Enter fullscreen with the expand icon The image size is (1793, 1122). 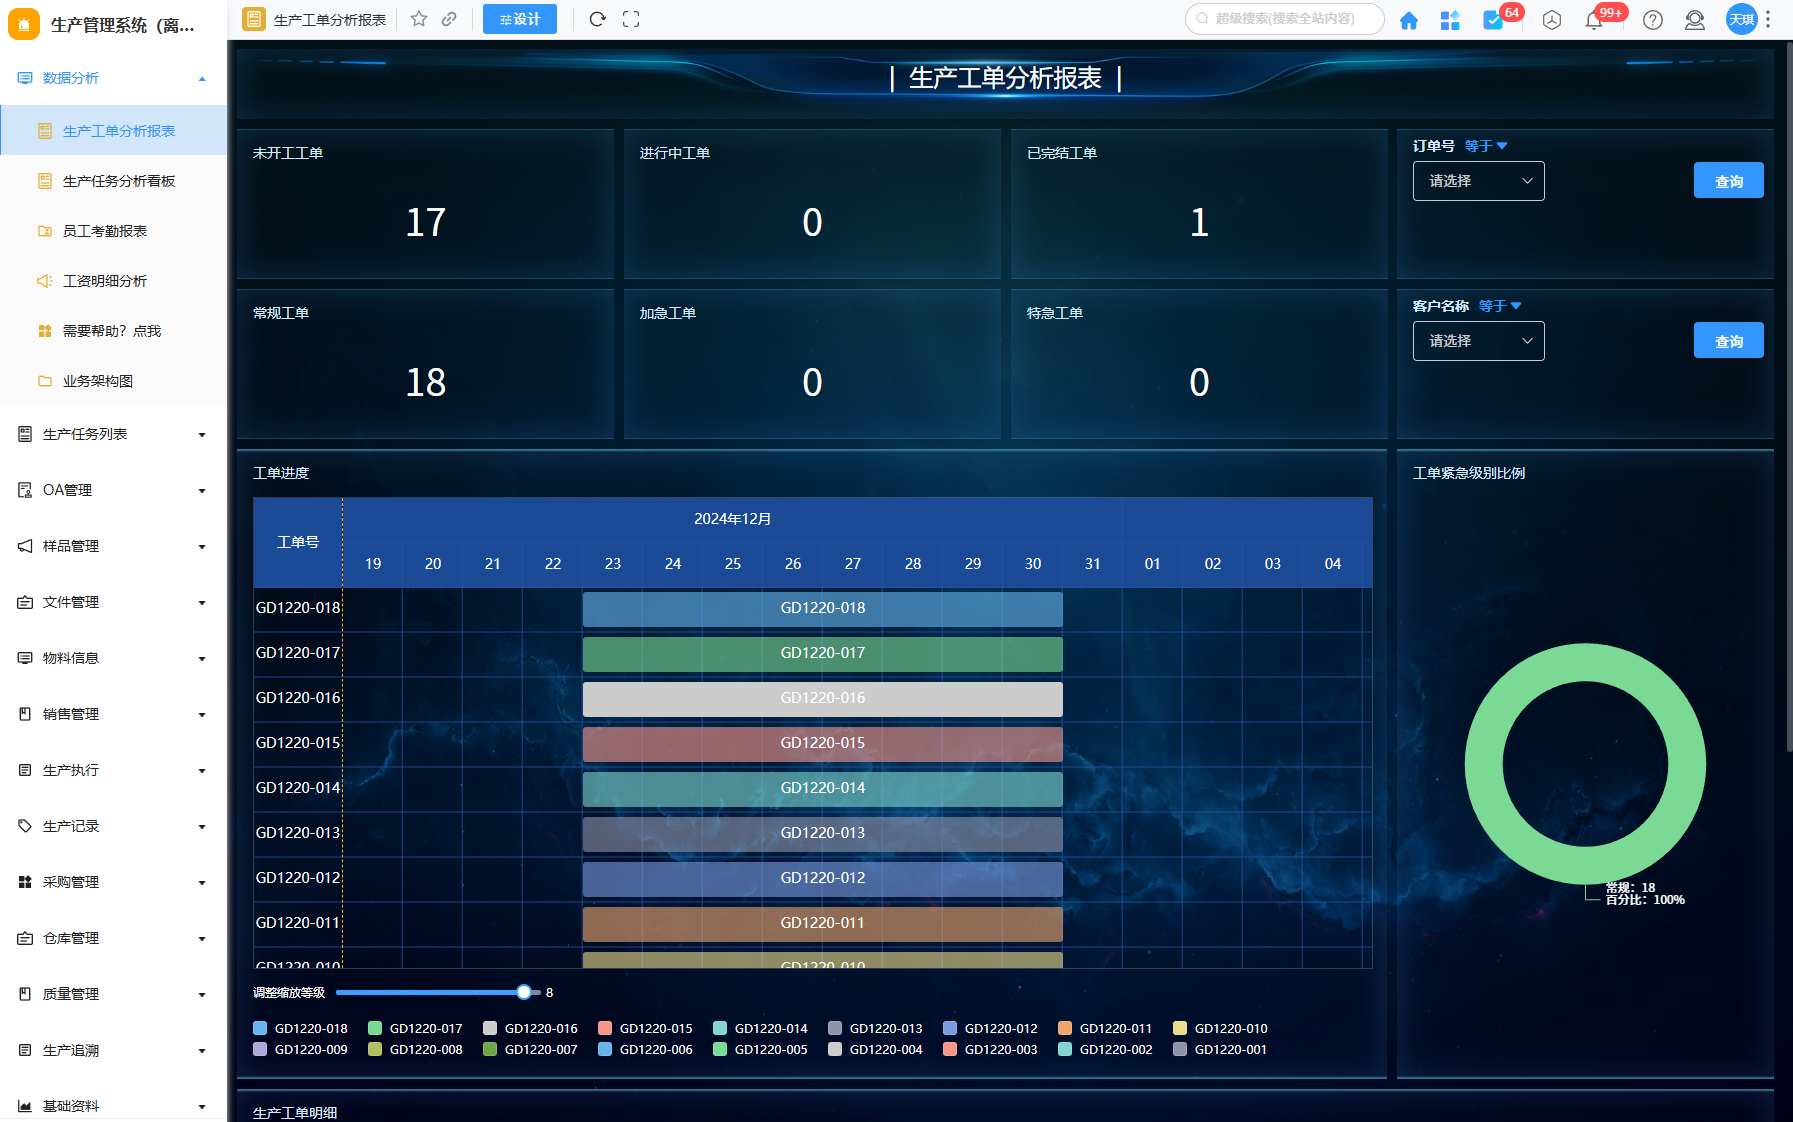pos(631,19)
